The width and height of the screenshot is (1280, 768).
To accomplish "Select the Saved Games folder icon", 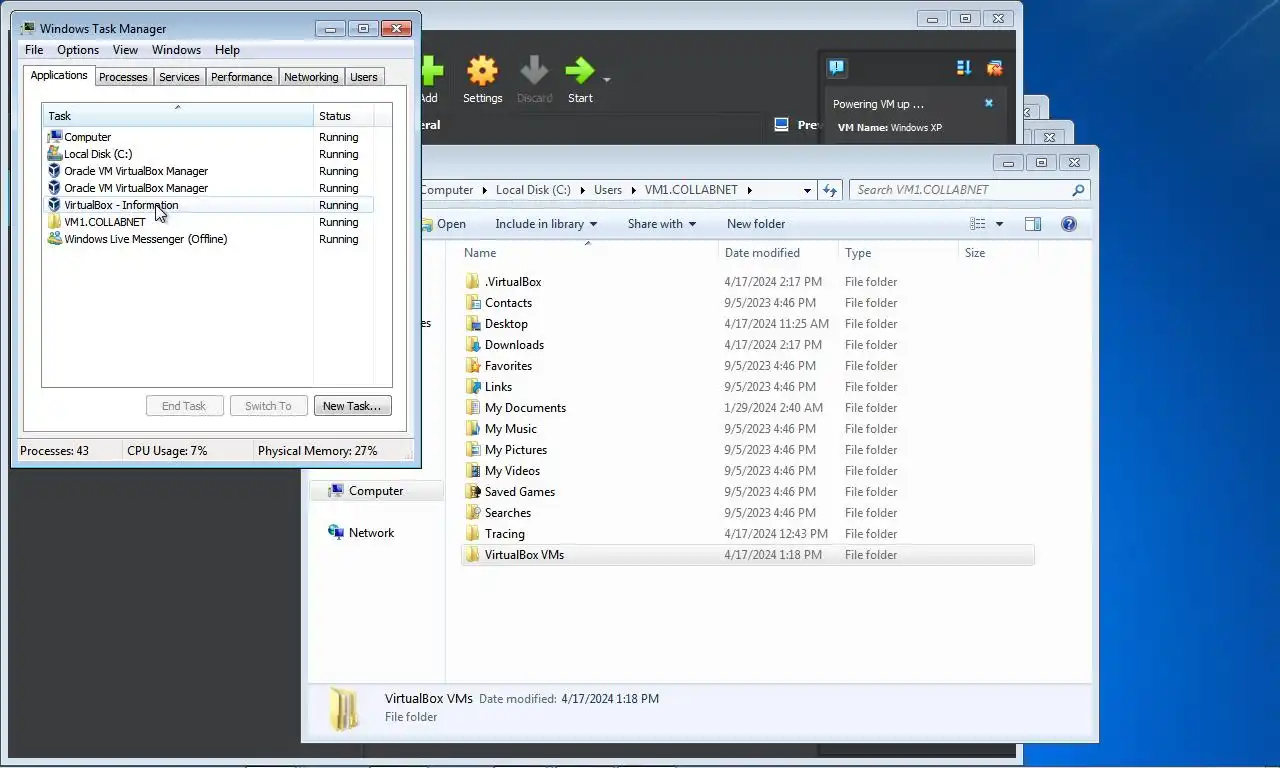I will (473, 492).
